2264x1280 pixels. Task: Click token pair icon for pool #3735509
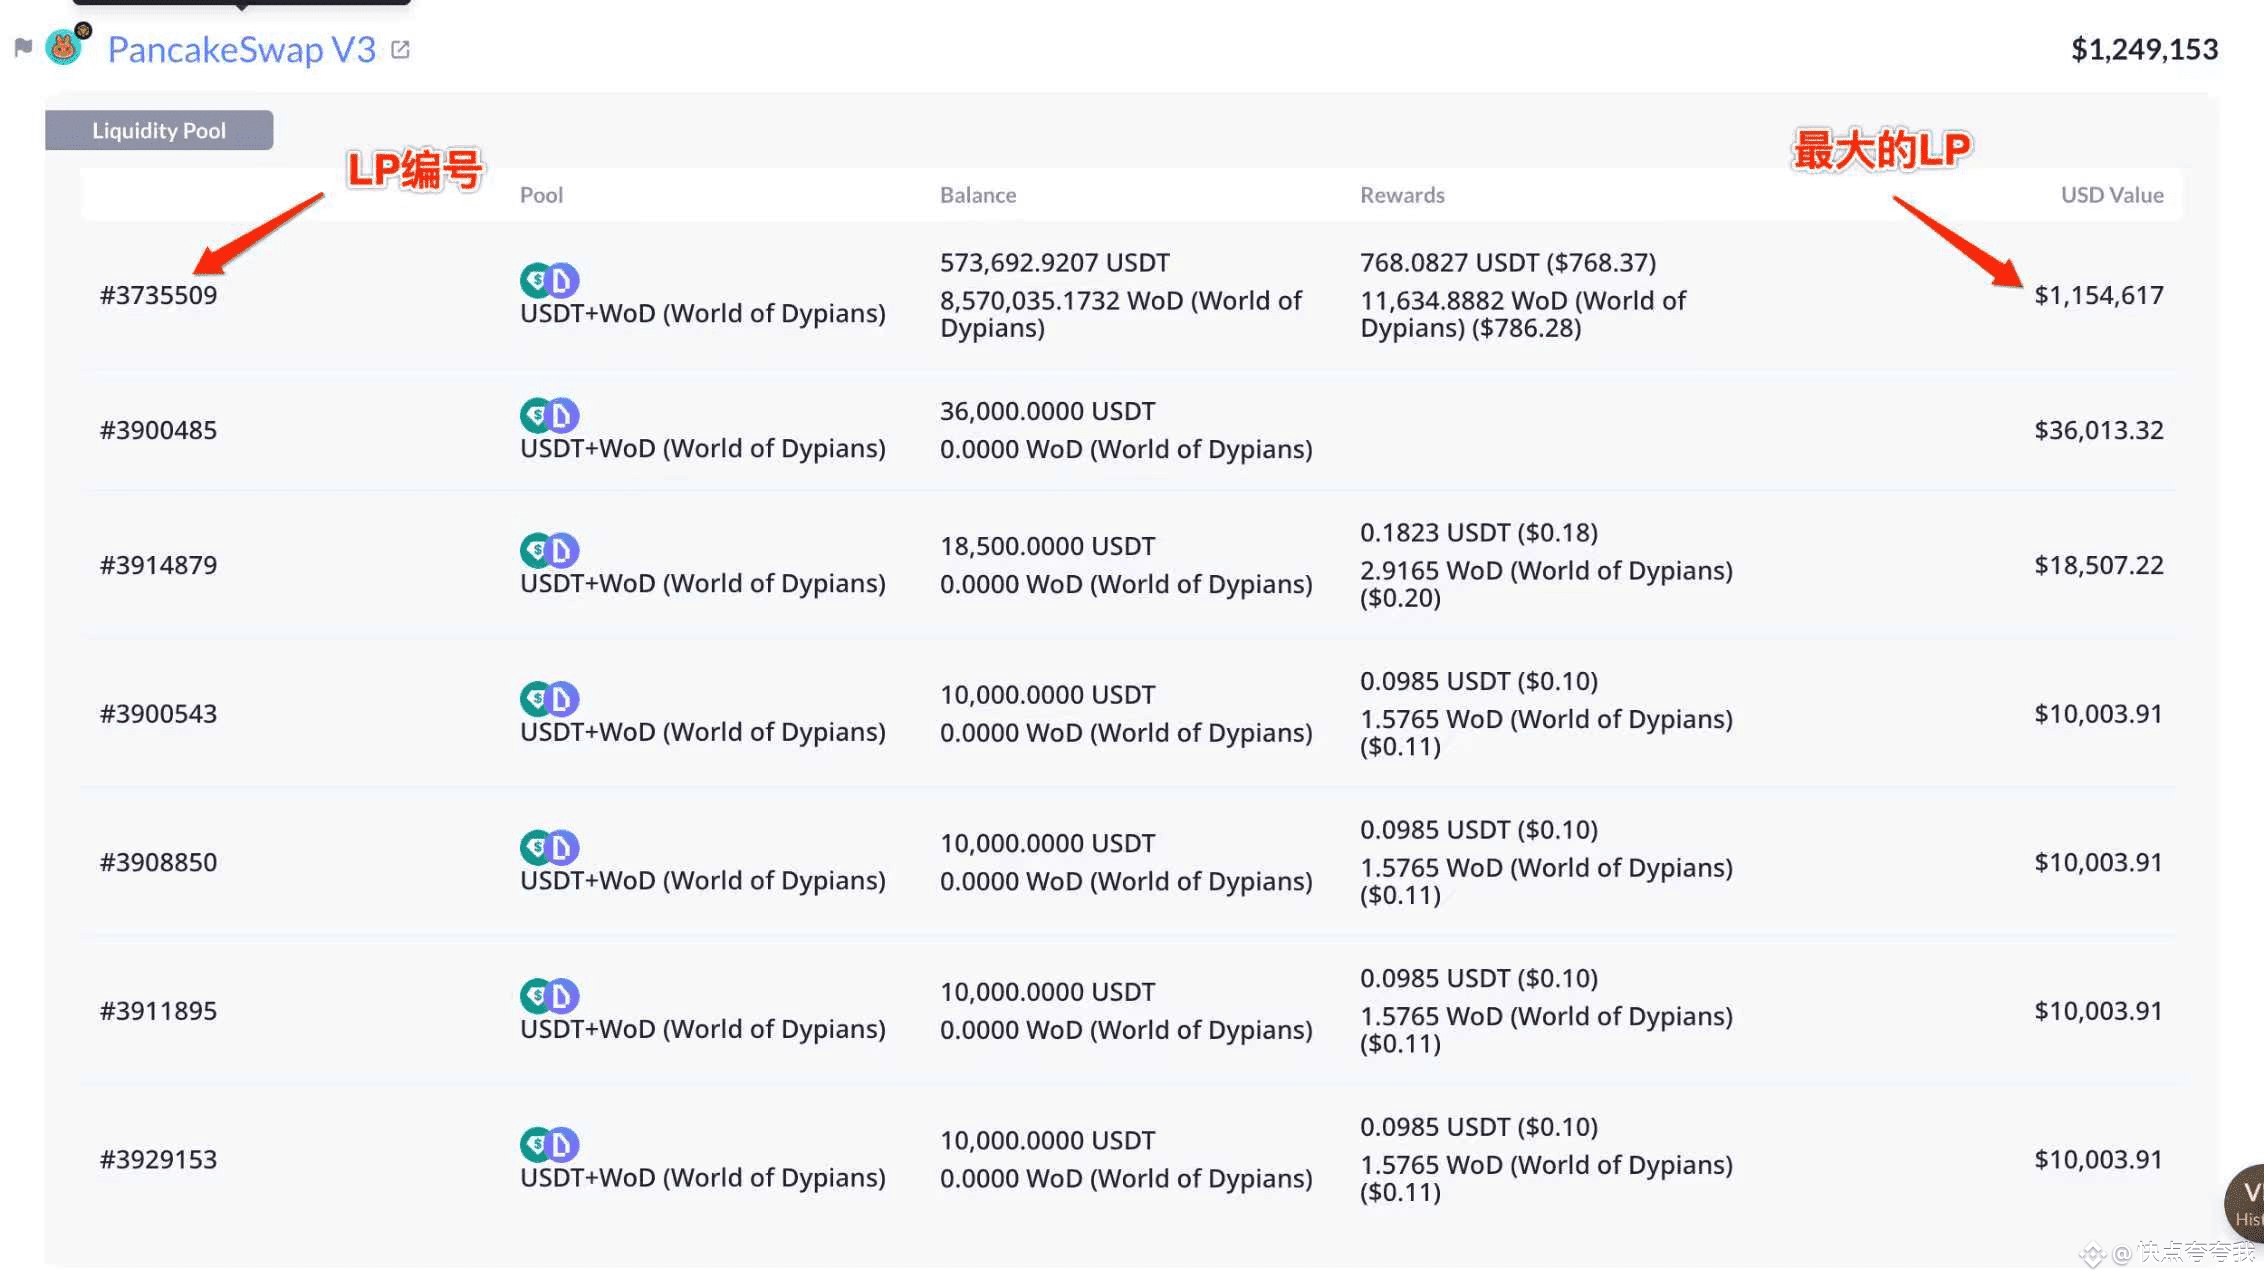click(x=549, y=281)
